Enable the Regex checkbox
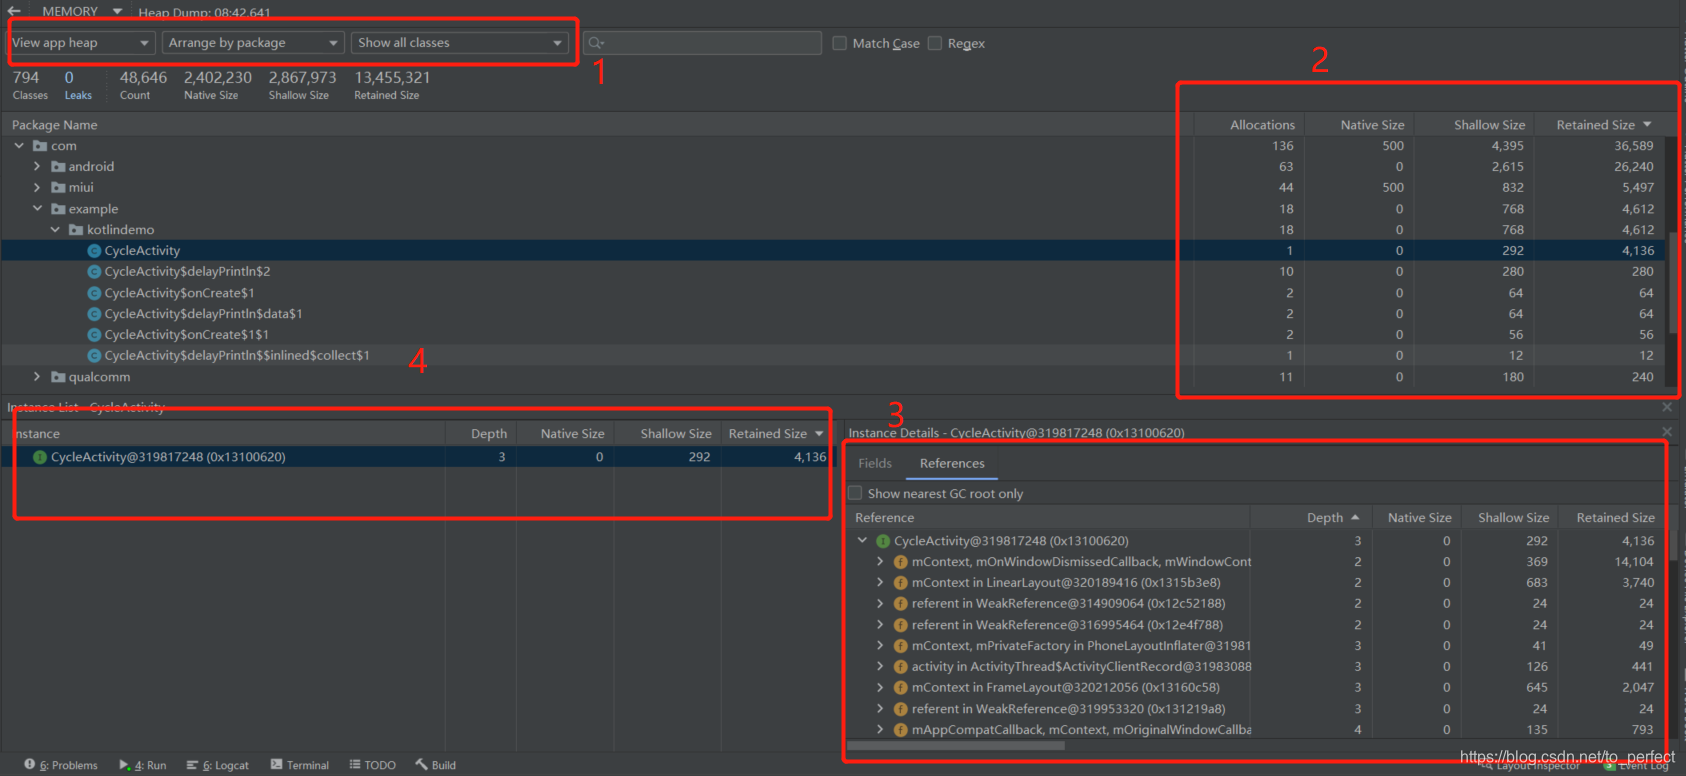Screen dimensions: 1686x776 (935, 43)
